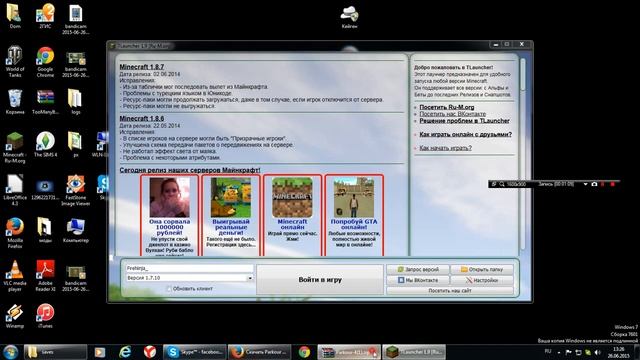Screen dimensions: 640x360
Task: Open the logs folder on desktop
Action: coord(75,102)
